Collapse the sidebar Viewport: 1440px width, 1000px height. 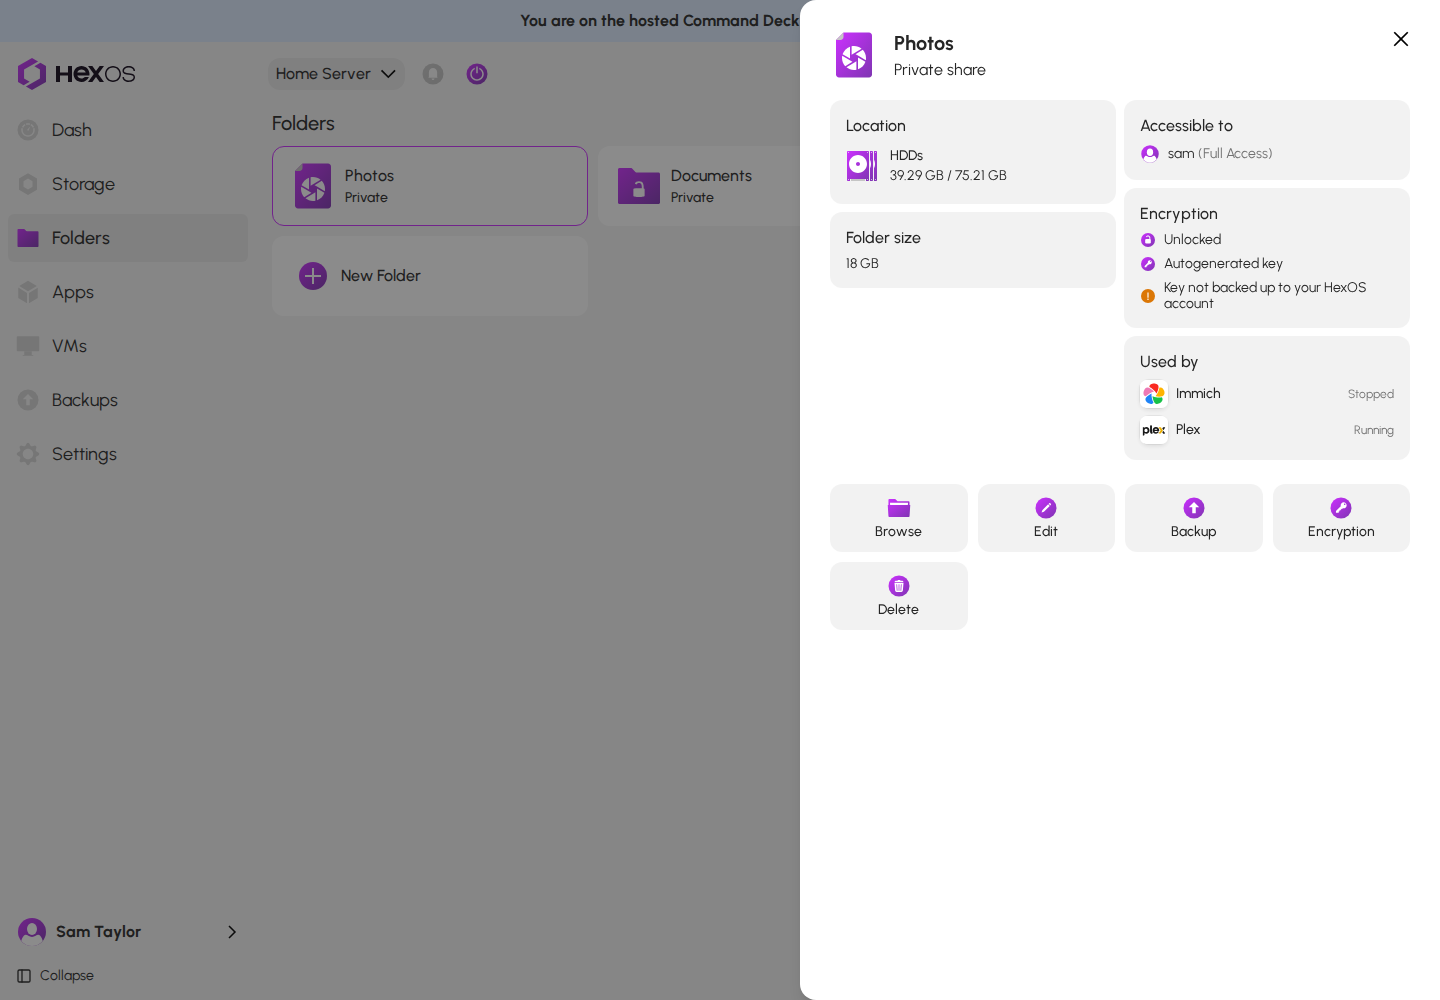(56, 976)
